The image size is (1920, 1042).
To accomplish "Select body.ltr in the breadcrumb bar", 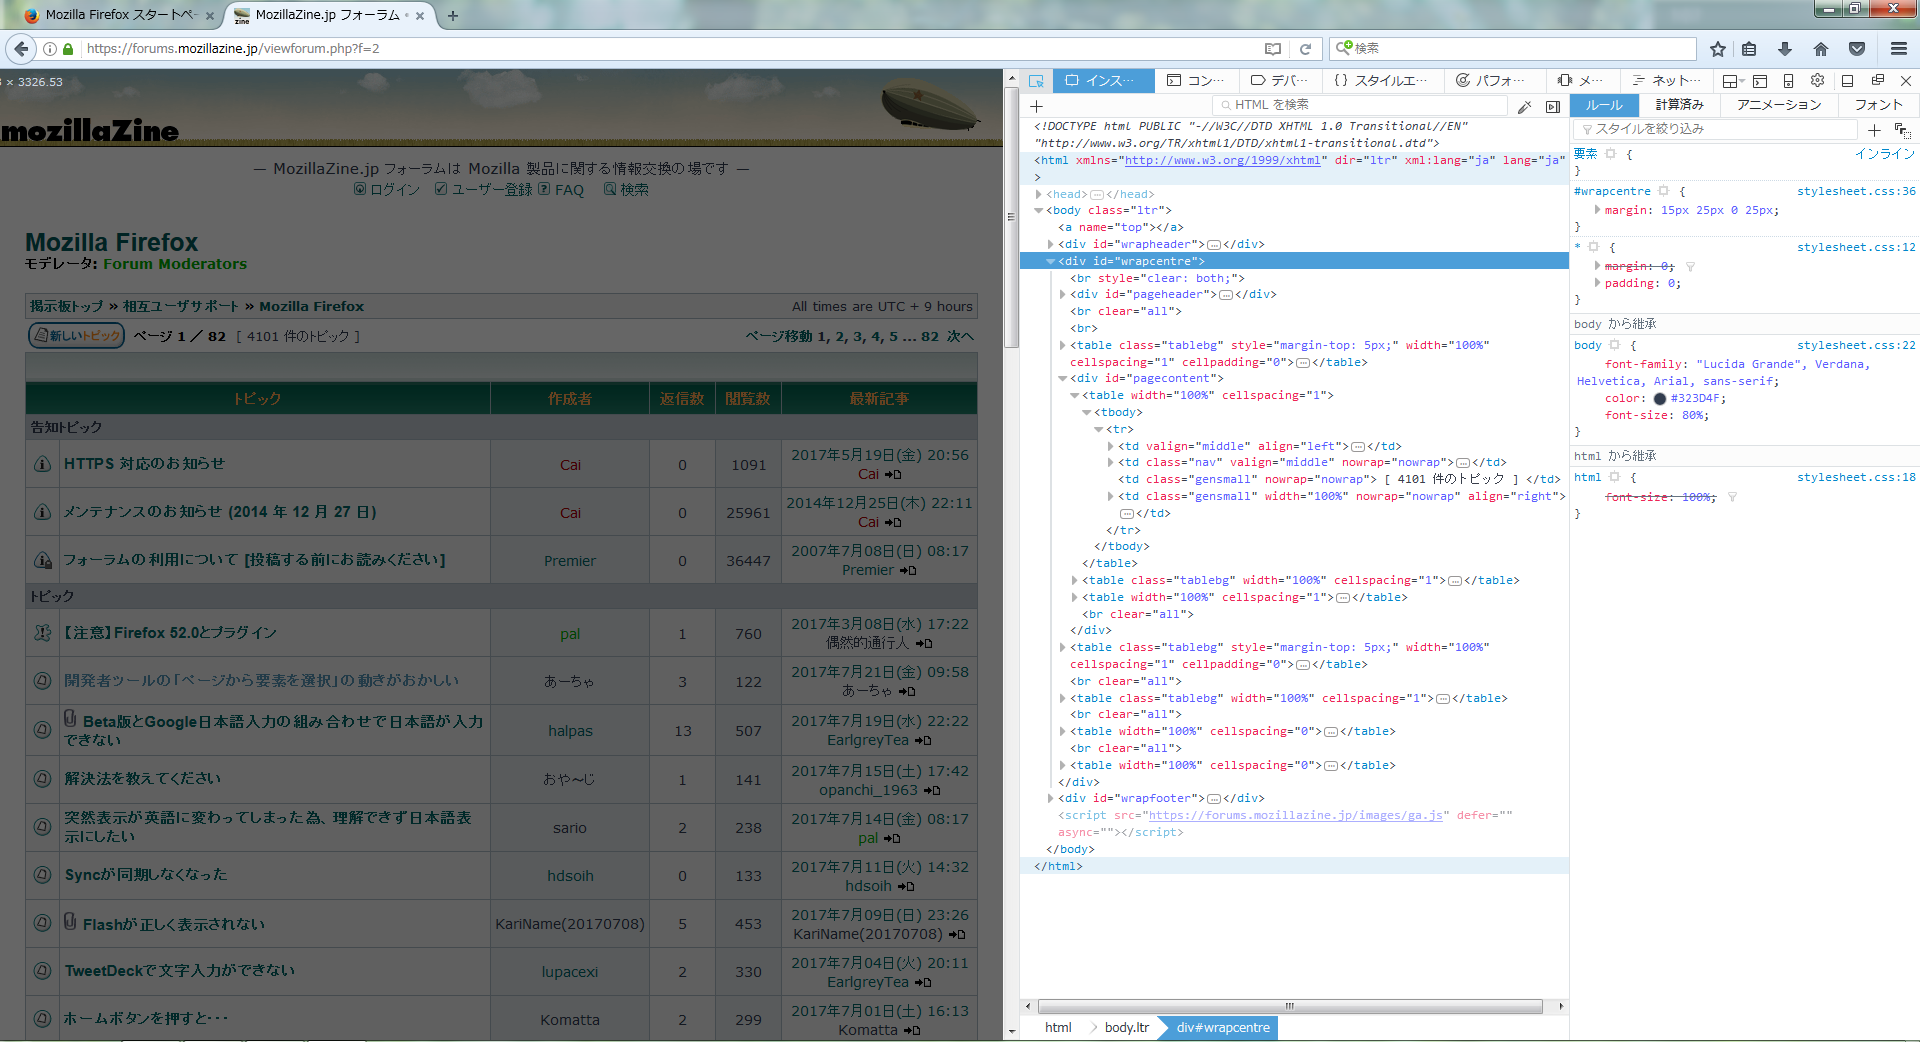I will tap(1127, 1028).
